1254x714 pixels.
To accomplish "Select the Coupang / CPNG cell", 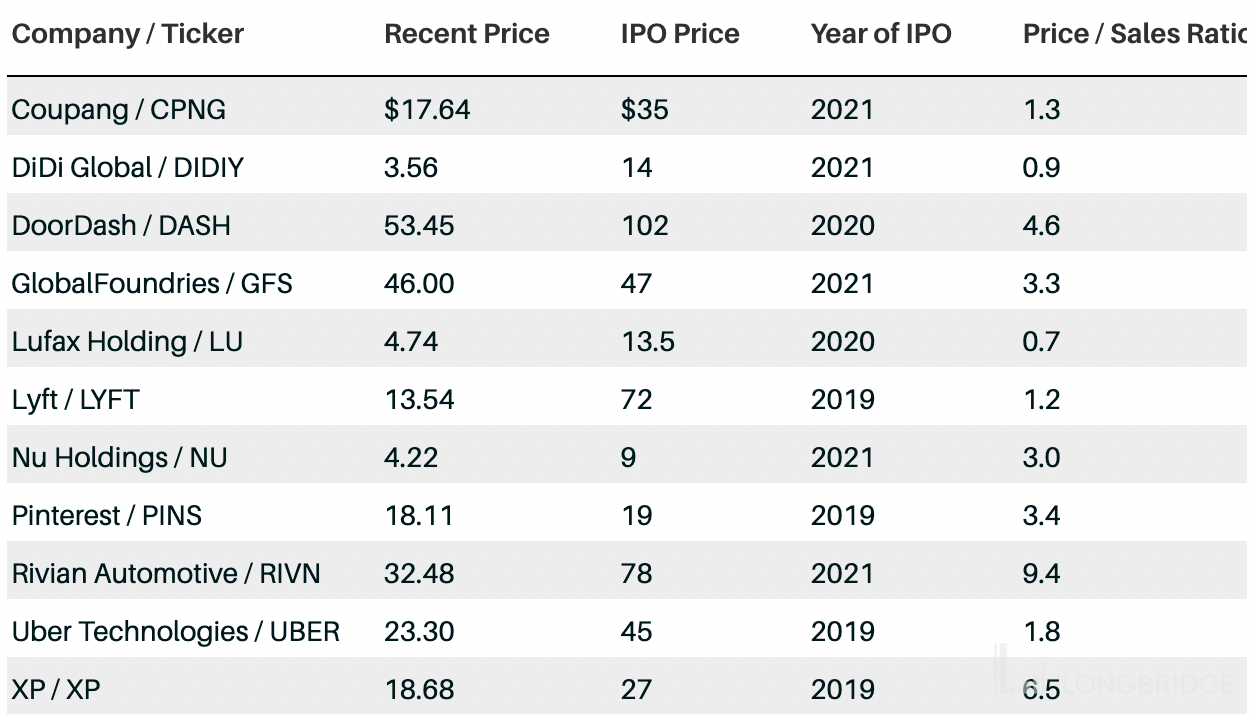I will [119, 109].
